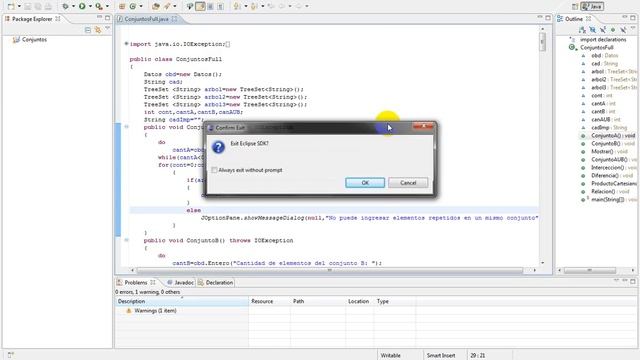Image resolution: width=640 pixels, height=360 pixels.
Task: Click the Resource column header
Action: click(x=269, y=301)
